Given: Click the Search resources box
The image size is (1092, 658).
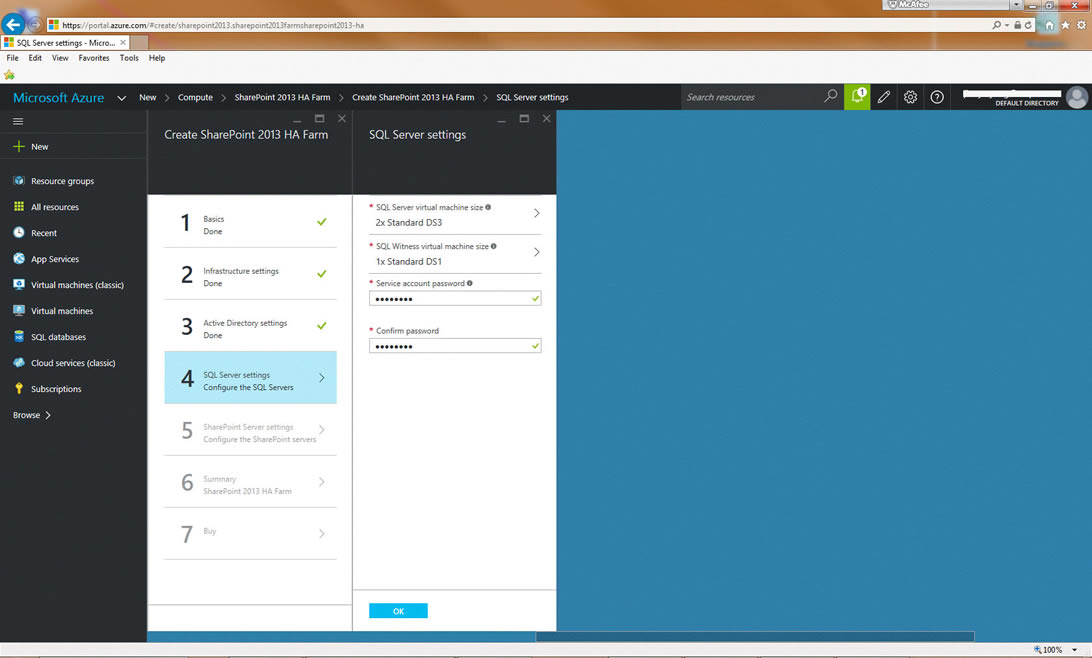Looking at the screenshot, I should tap(753, 97).
